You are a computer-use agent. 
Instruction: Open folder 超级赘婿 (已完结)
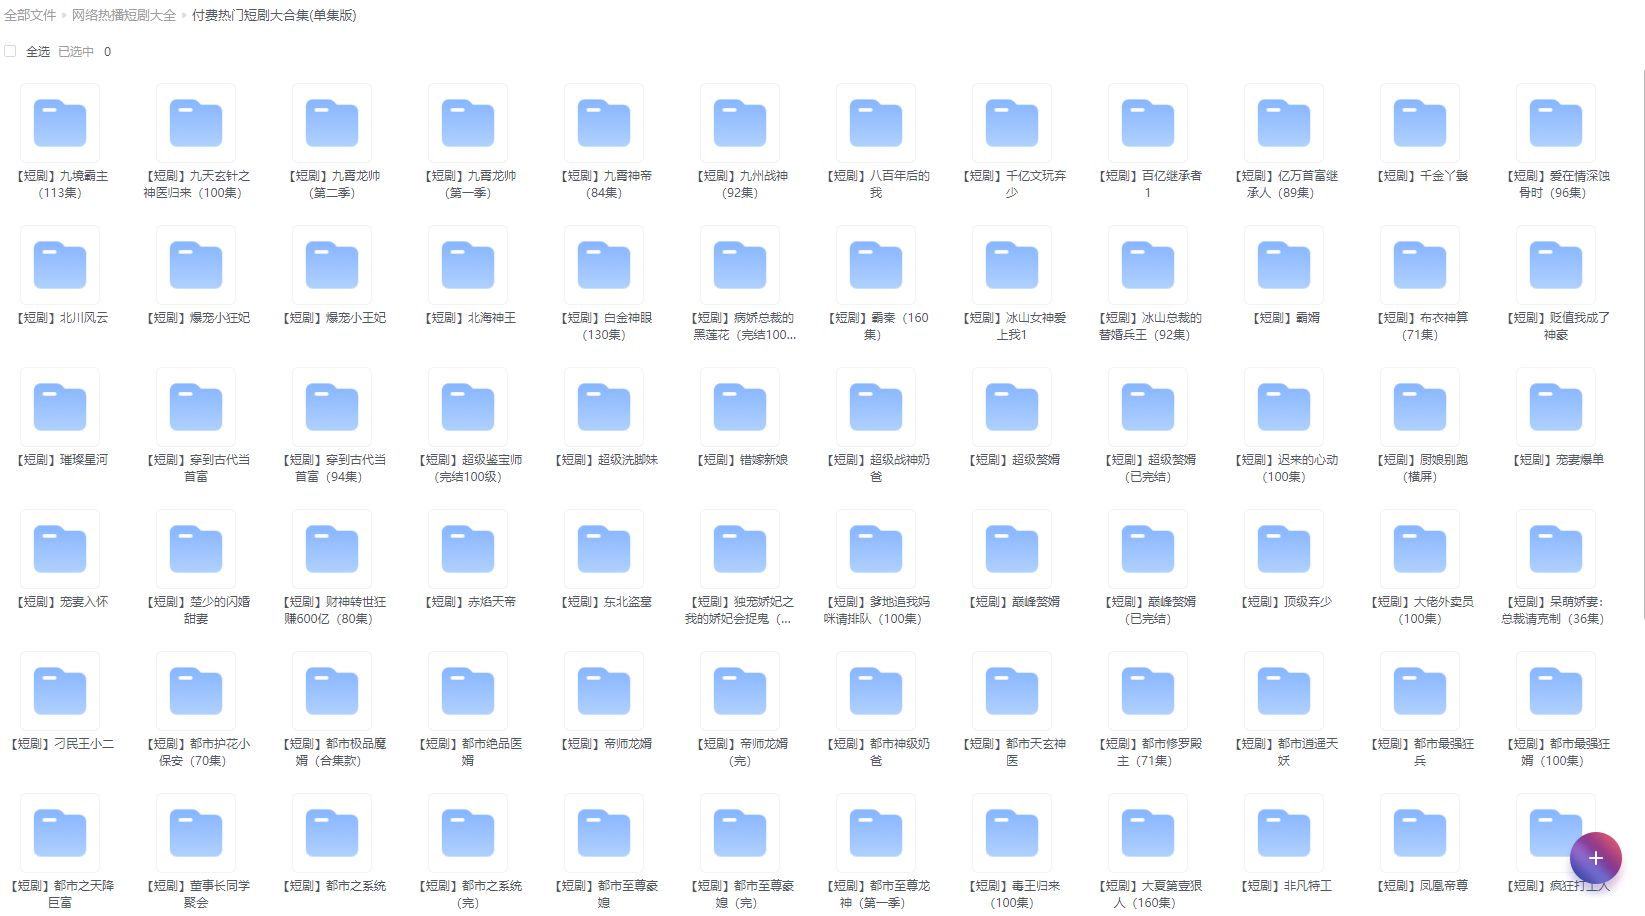(x=1148, y=407)
